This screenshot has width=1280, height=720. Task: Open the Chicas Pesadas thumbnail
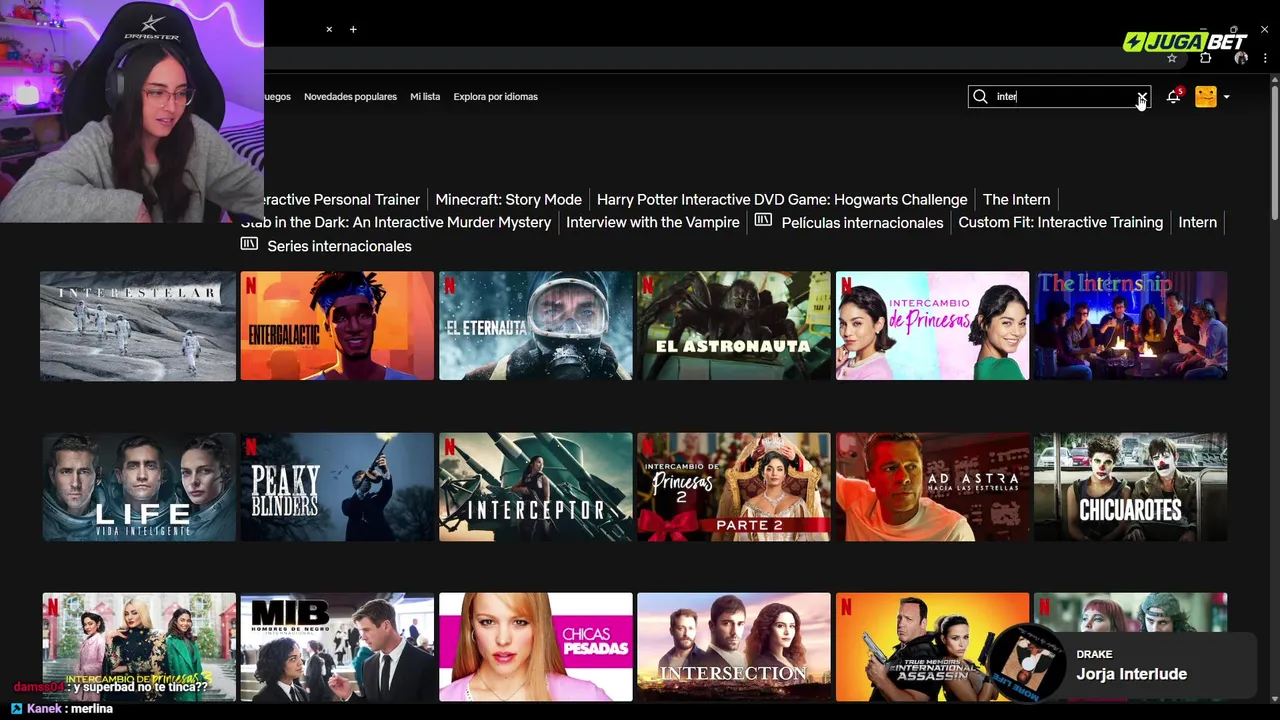pyautogui.click(x=536, y=647)
